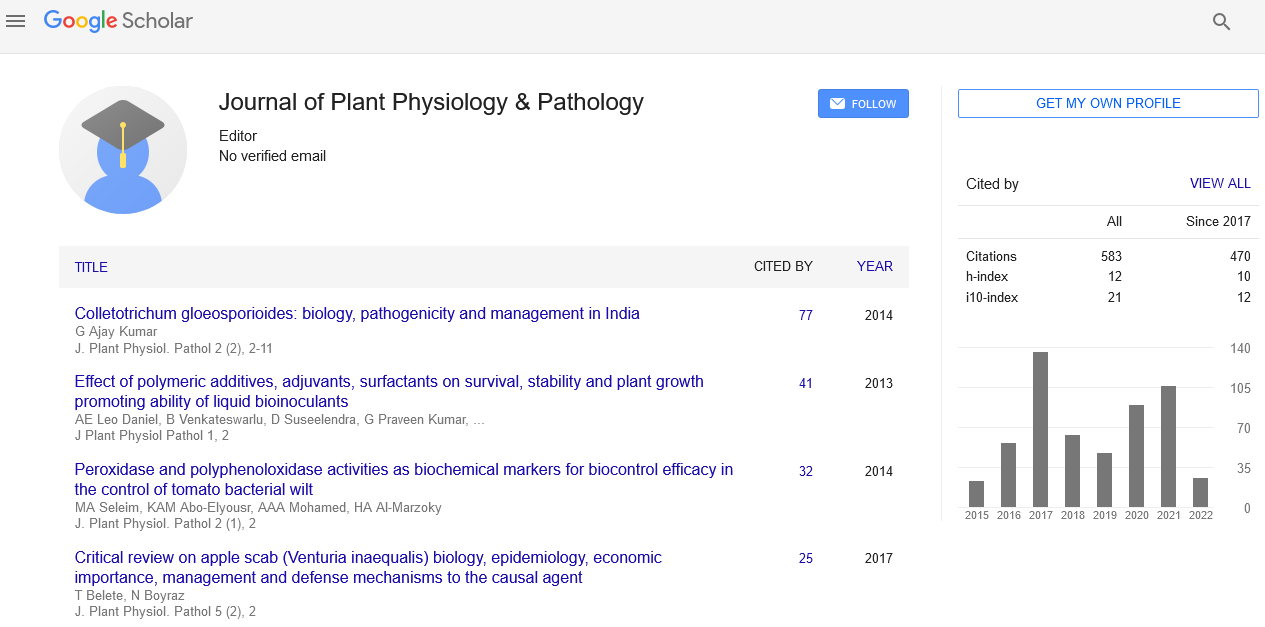Click 'J. Plant Physiol. Pathol 5 (2), 2' text

pos(165,612)
